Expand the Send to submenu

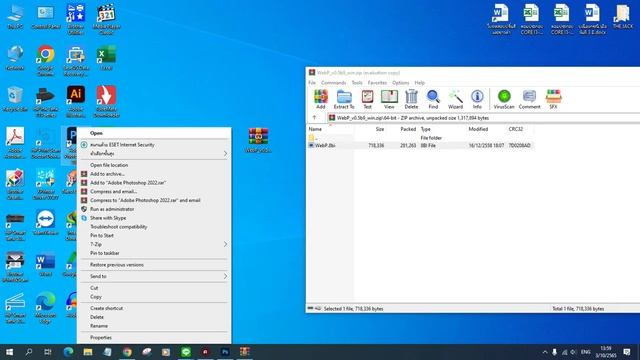154,276
